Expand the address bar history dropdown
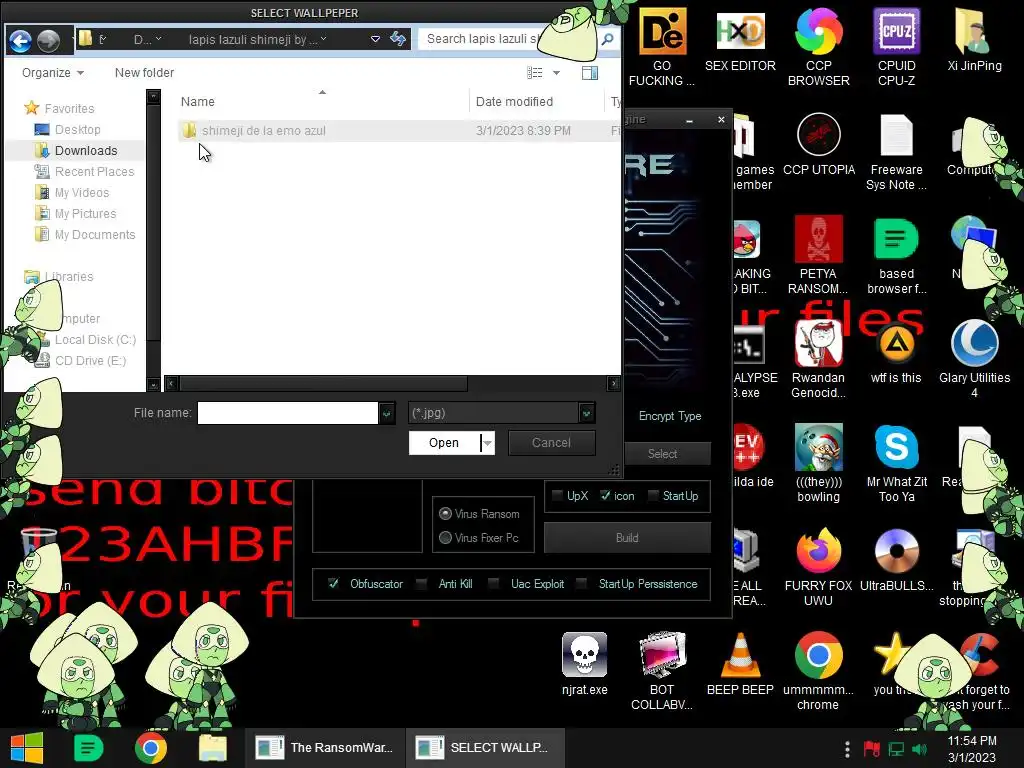1024x768 pixels. click(376, 39)
